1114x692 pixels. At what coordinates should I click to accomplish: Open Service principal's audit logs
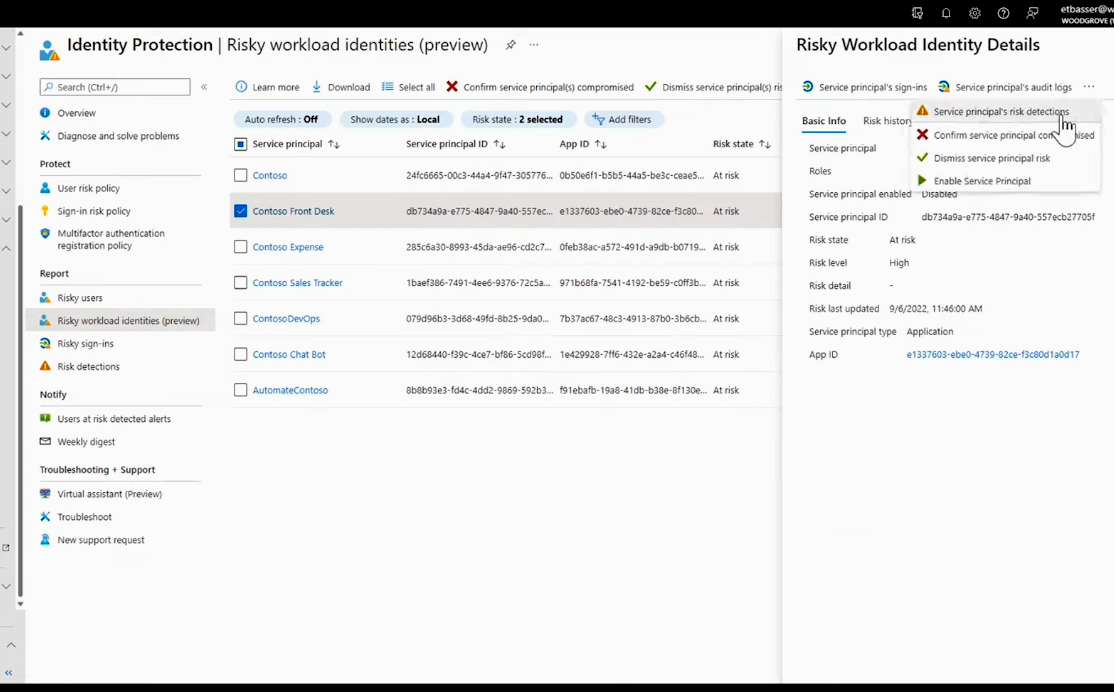[x=1005, y=87]
